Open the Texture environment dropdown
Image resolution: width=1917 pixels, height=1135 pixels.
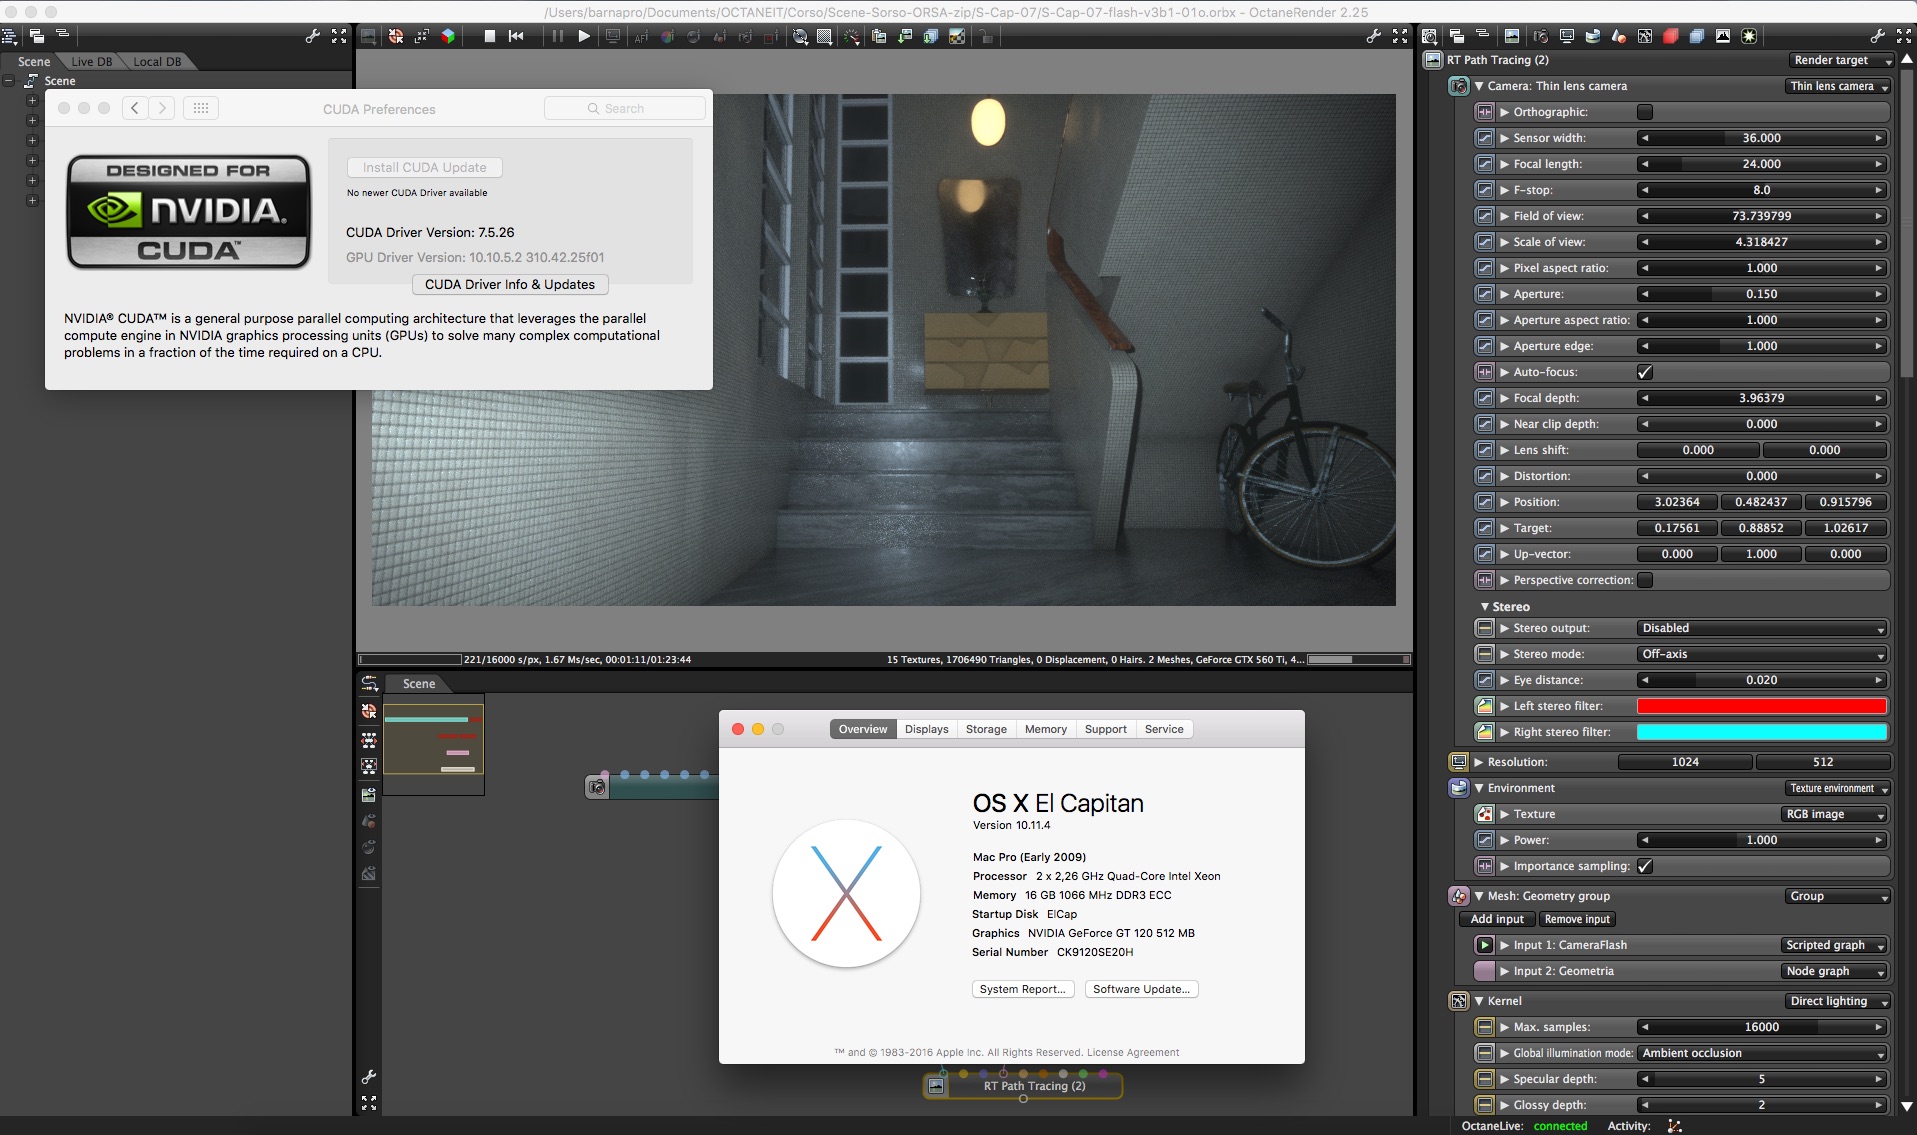pos(1839,788)
